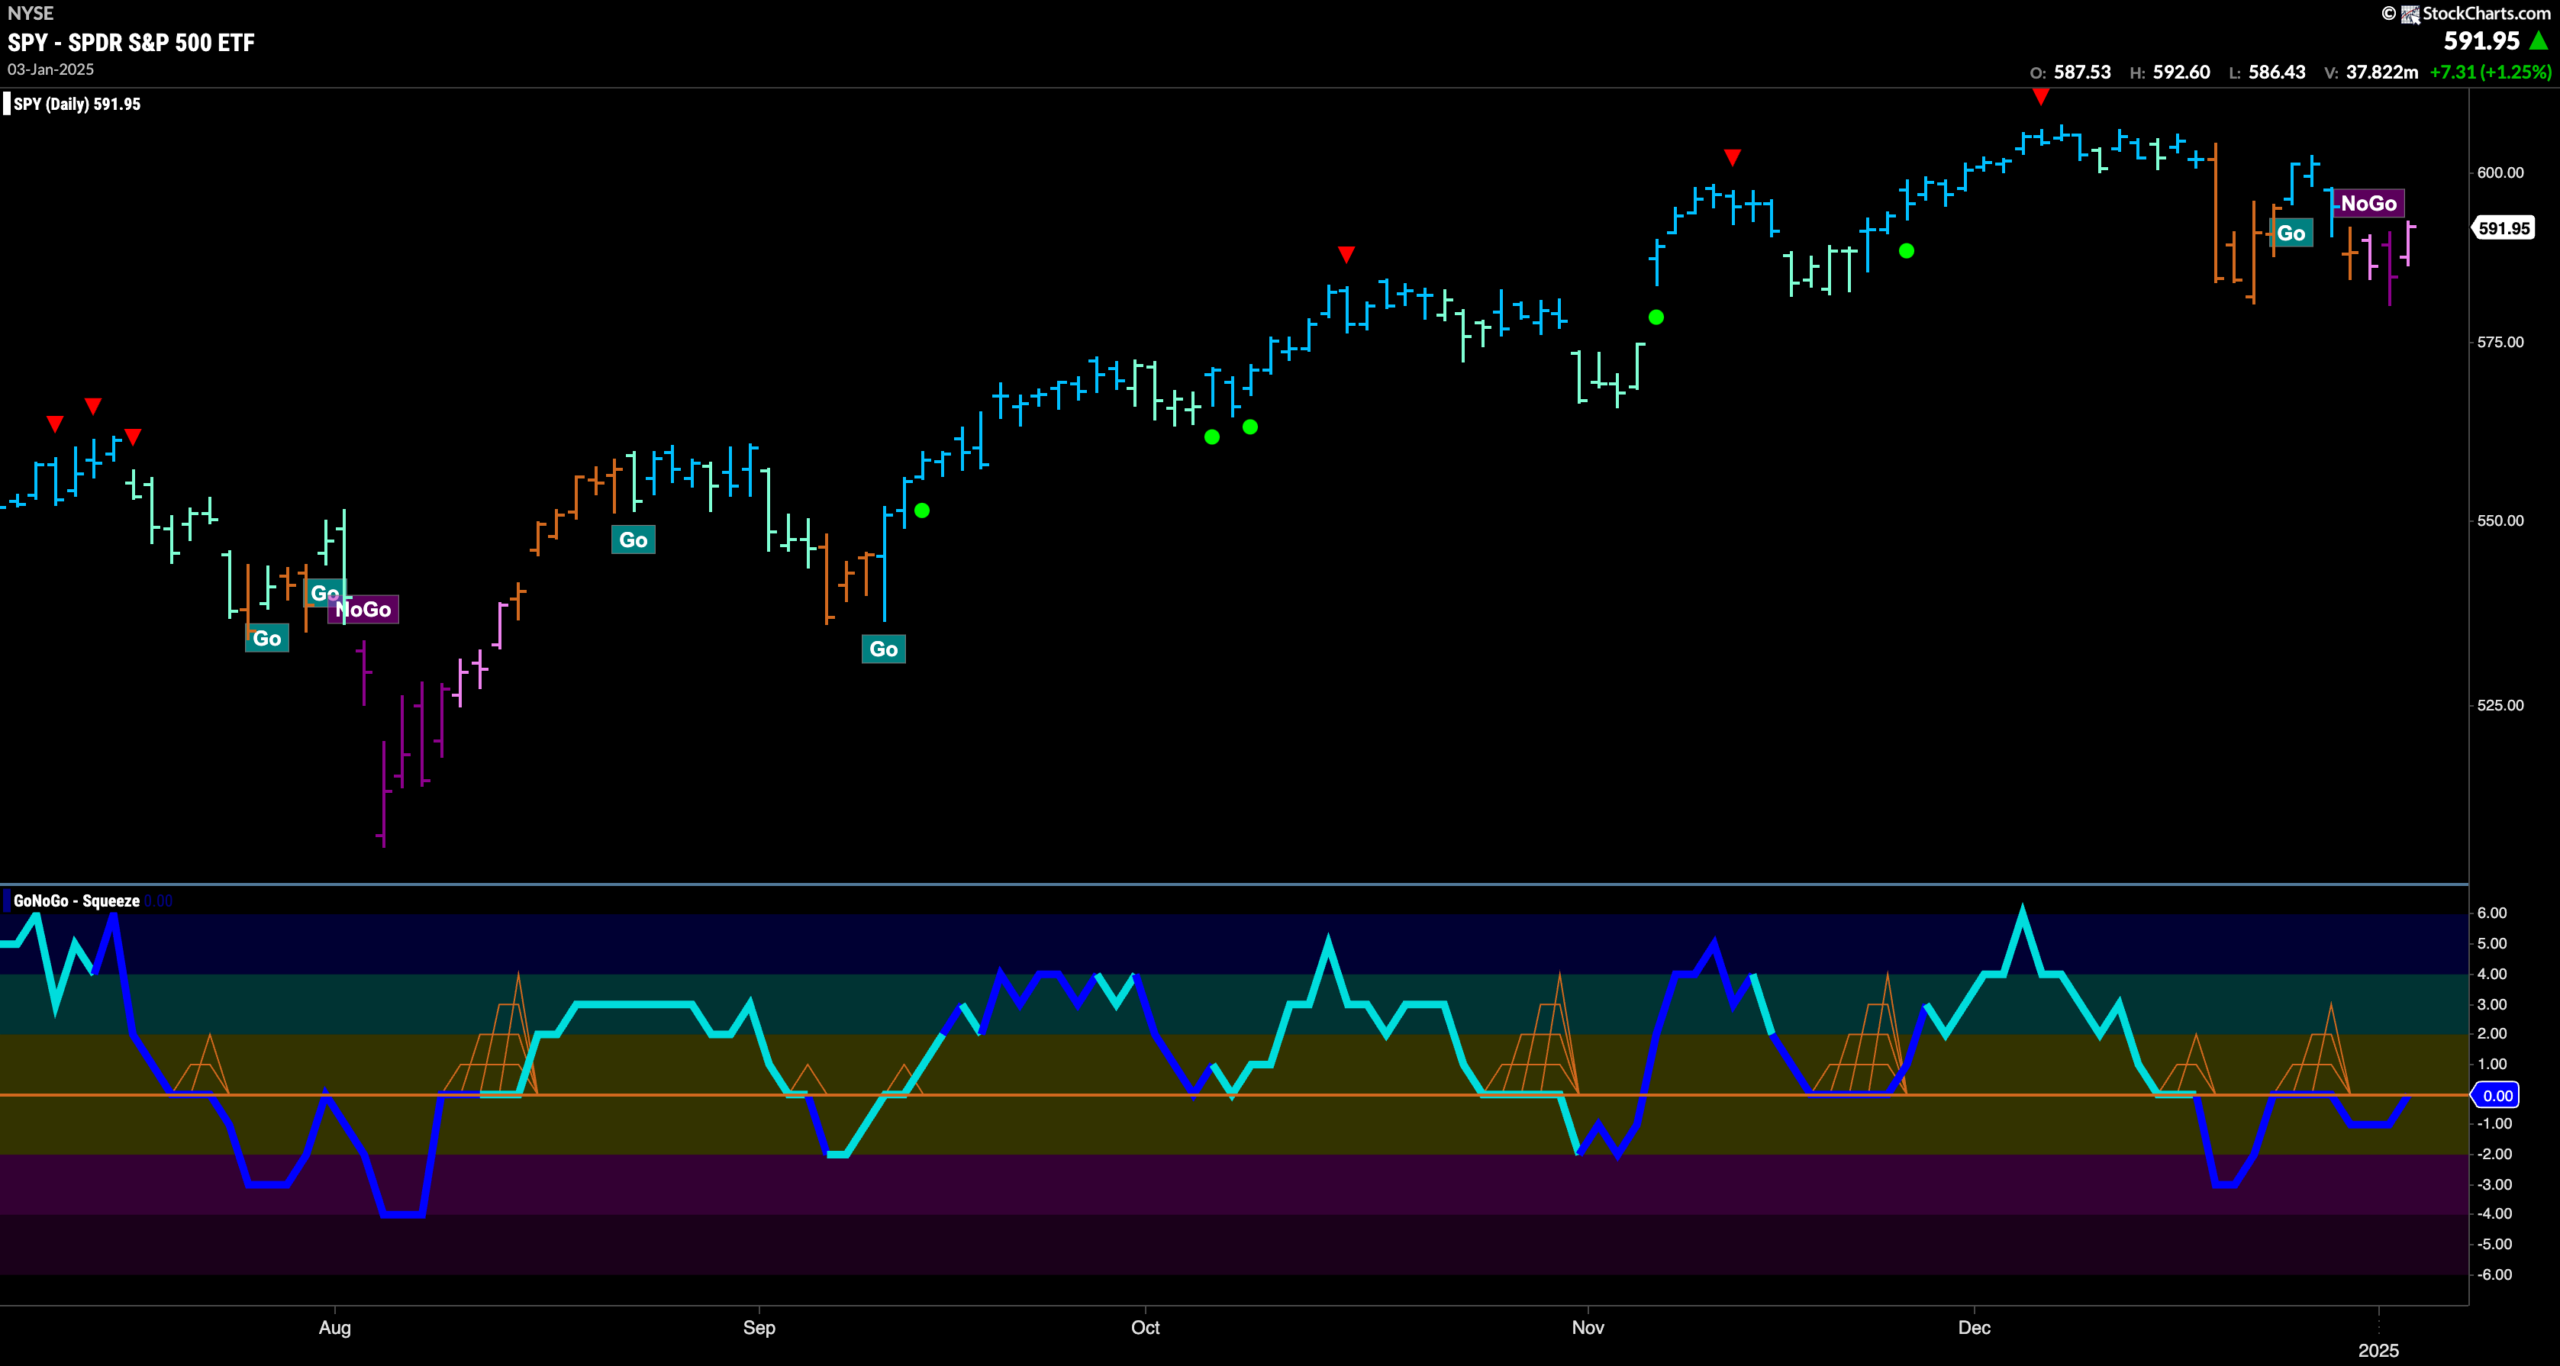Click the Go label in late December
2560x1366 pixels.
coord(2291,234)
